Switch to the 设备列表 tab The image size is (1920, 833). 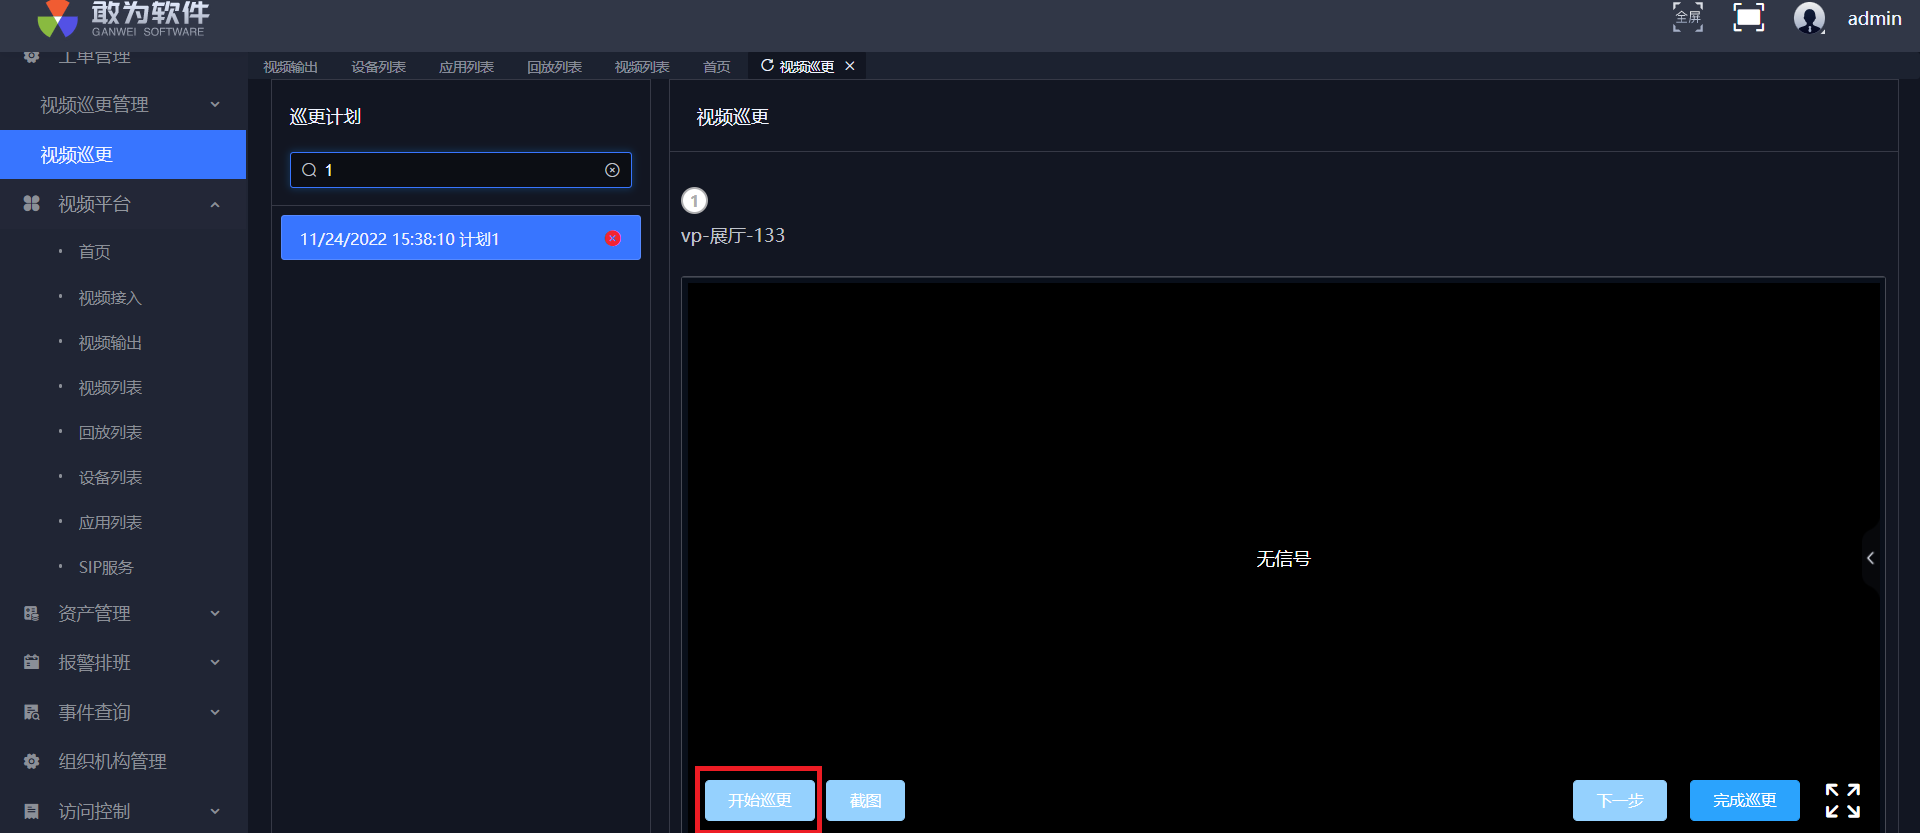(378, 67)
